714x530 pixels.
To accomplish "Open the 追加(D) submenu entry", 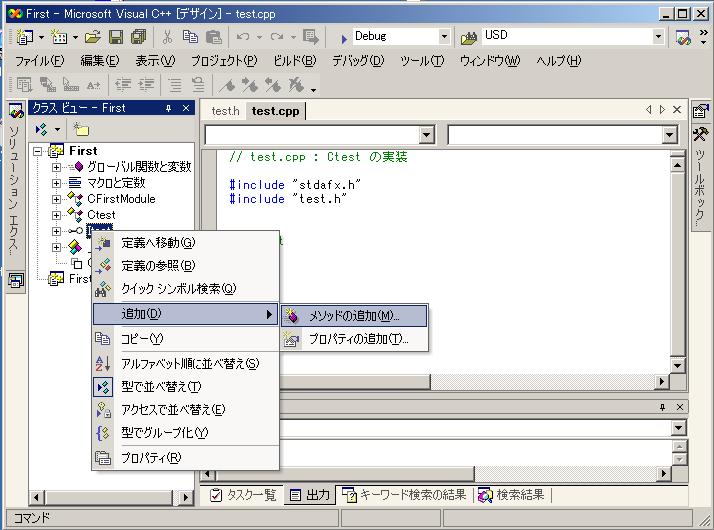I will pyautogui.click(x=186, y=314).
